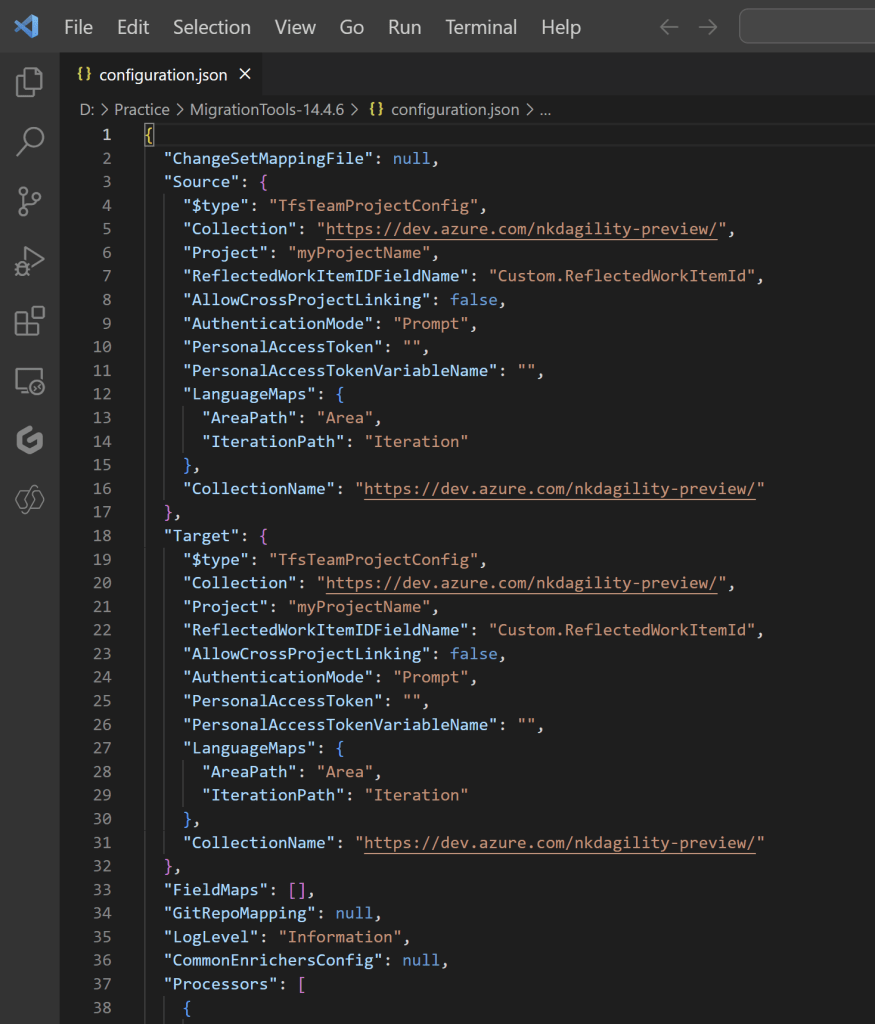Click the command center search box
The width and height of the screenshot is (875, 1024).
point(806,27)
